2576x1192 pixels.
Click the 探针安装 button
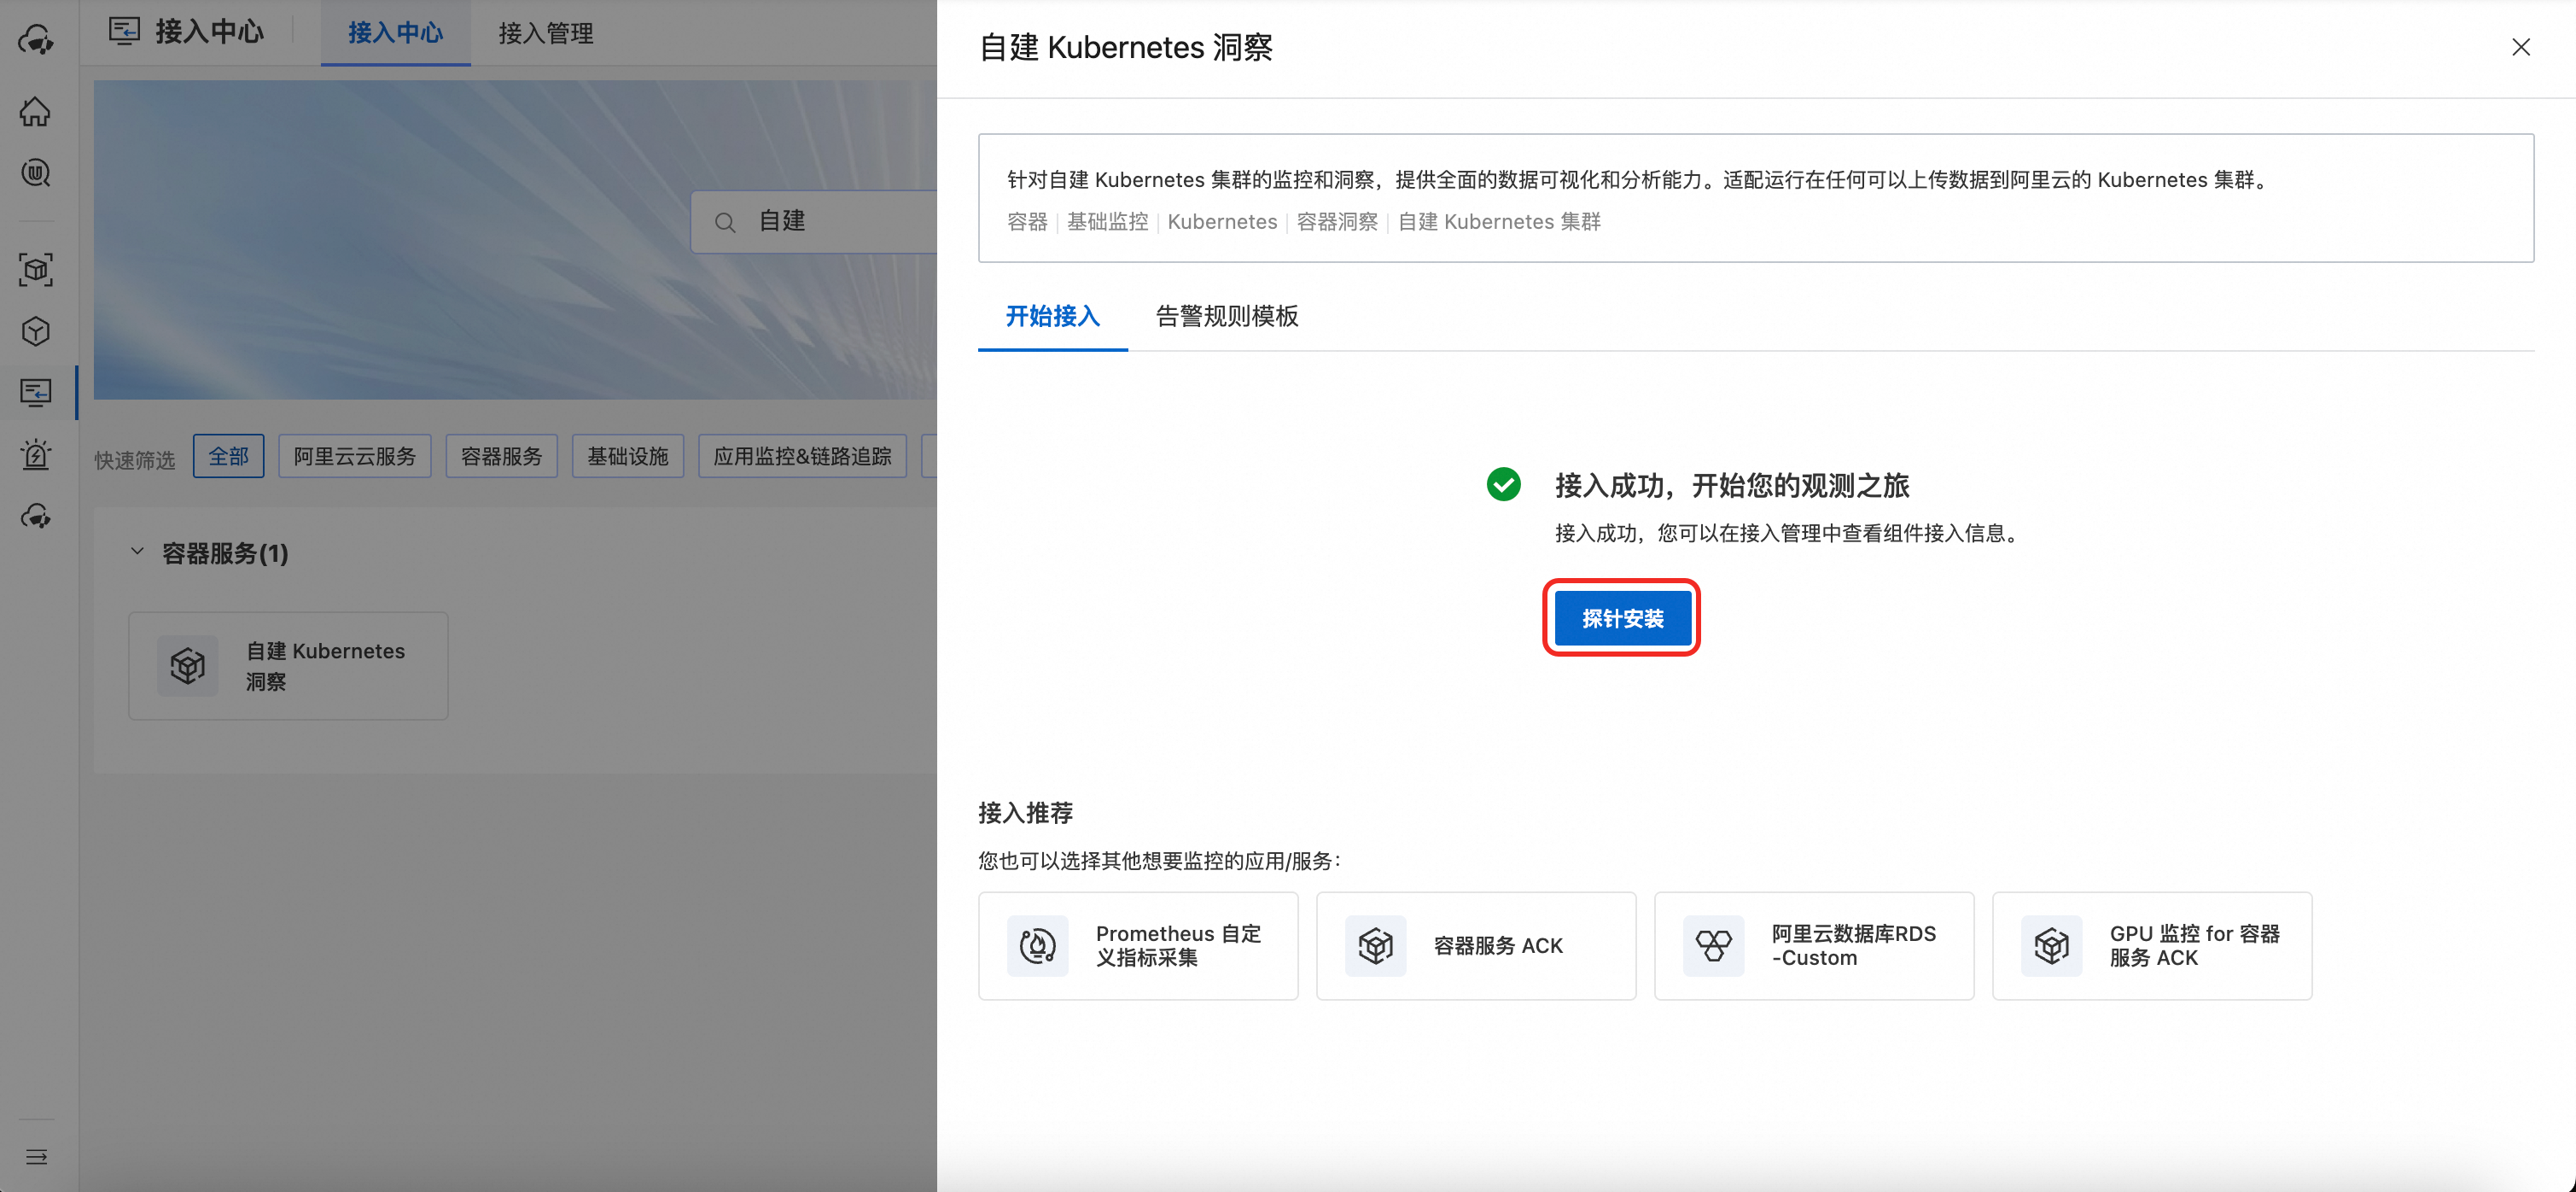(1621, 618)
